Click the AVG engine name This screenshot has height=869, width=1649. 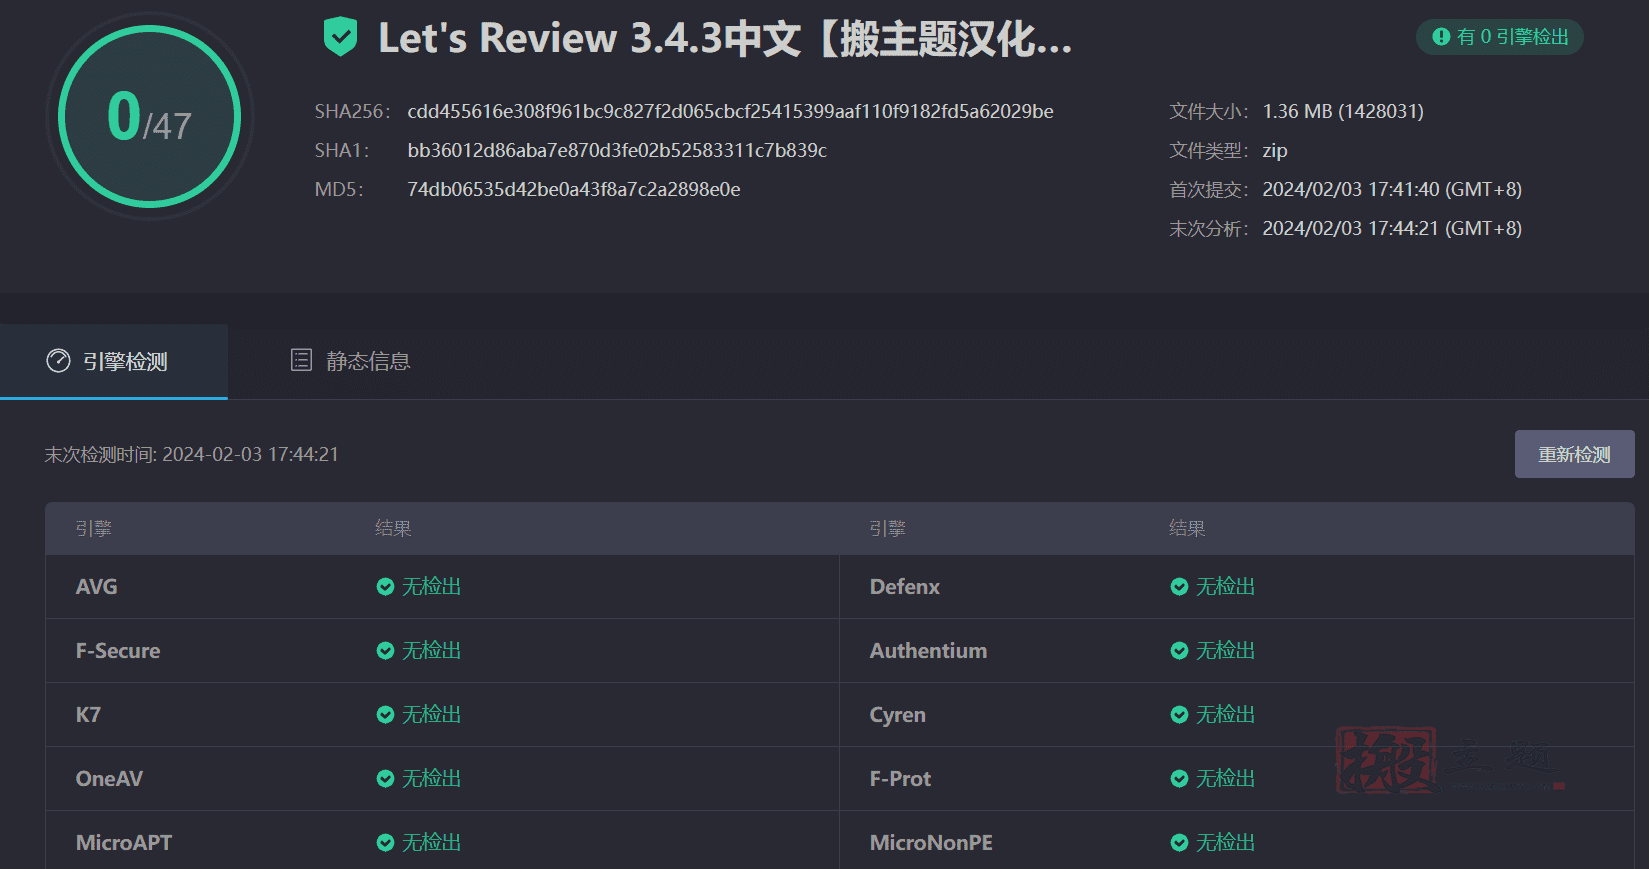[96, 587]
